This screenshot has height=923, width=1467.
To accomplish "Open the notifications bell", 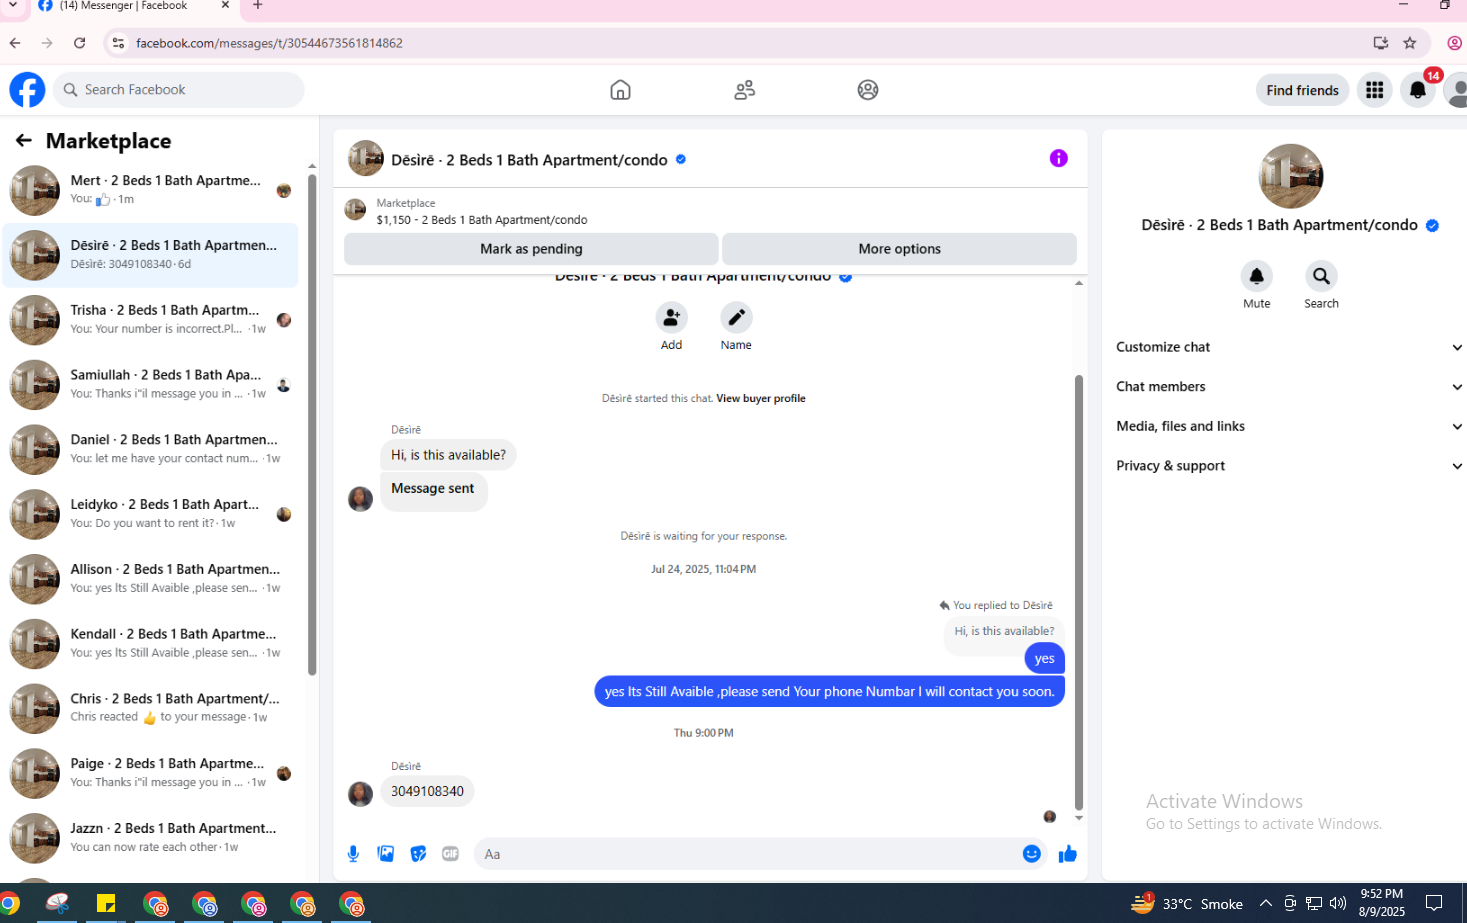I will point(1418,90).
